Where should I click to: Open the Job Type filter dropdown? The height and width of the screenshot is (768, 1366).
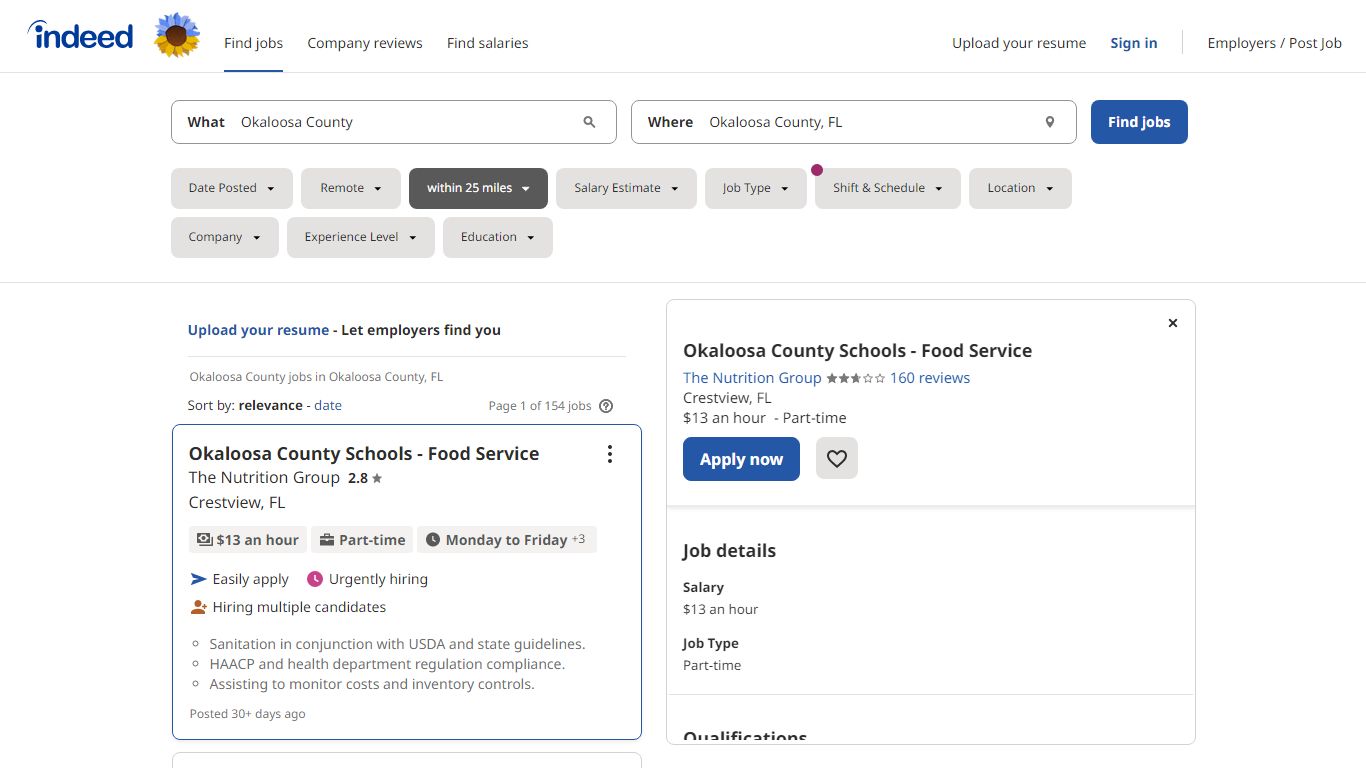pos(756,188)
